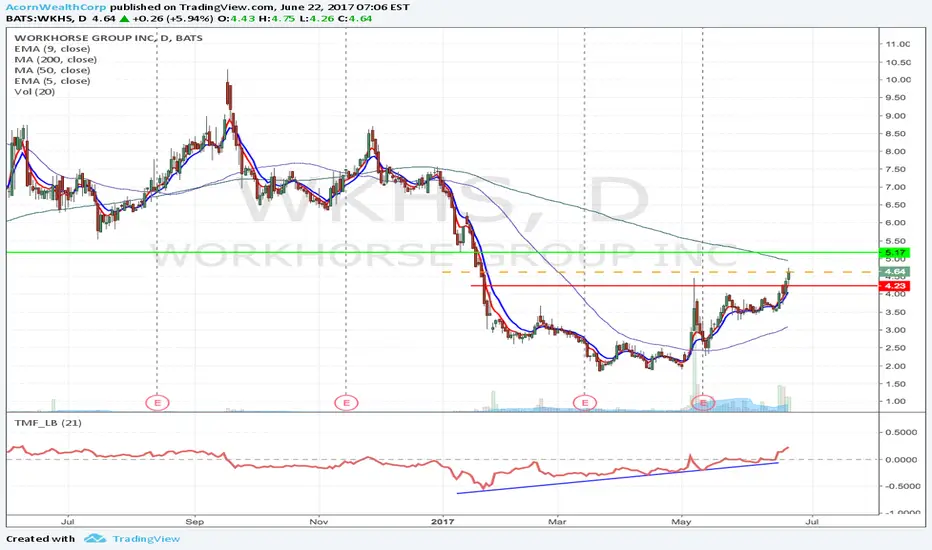Click the EMA (9, close) indicator label

click(x=52, y=49)
